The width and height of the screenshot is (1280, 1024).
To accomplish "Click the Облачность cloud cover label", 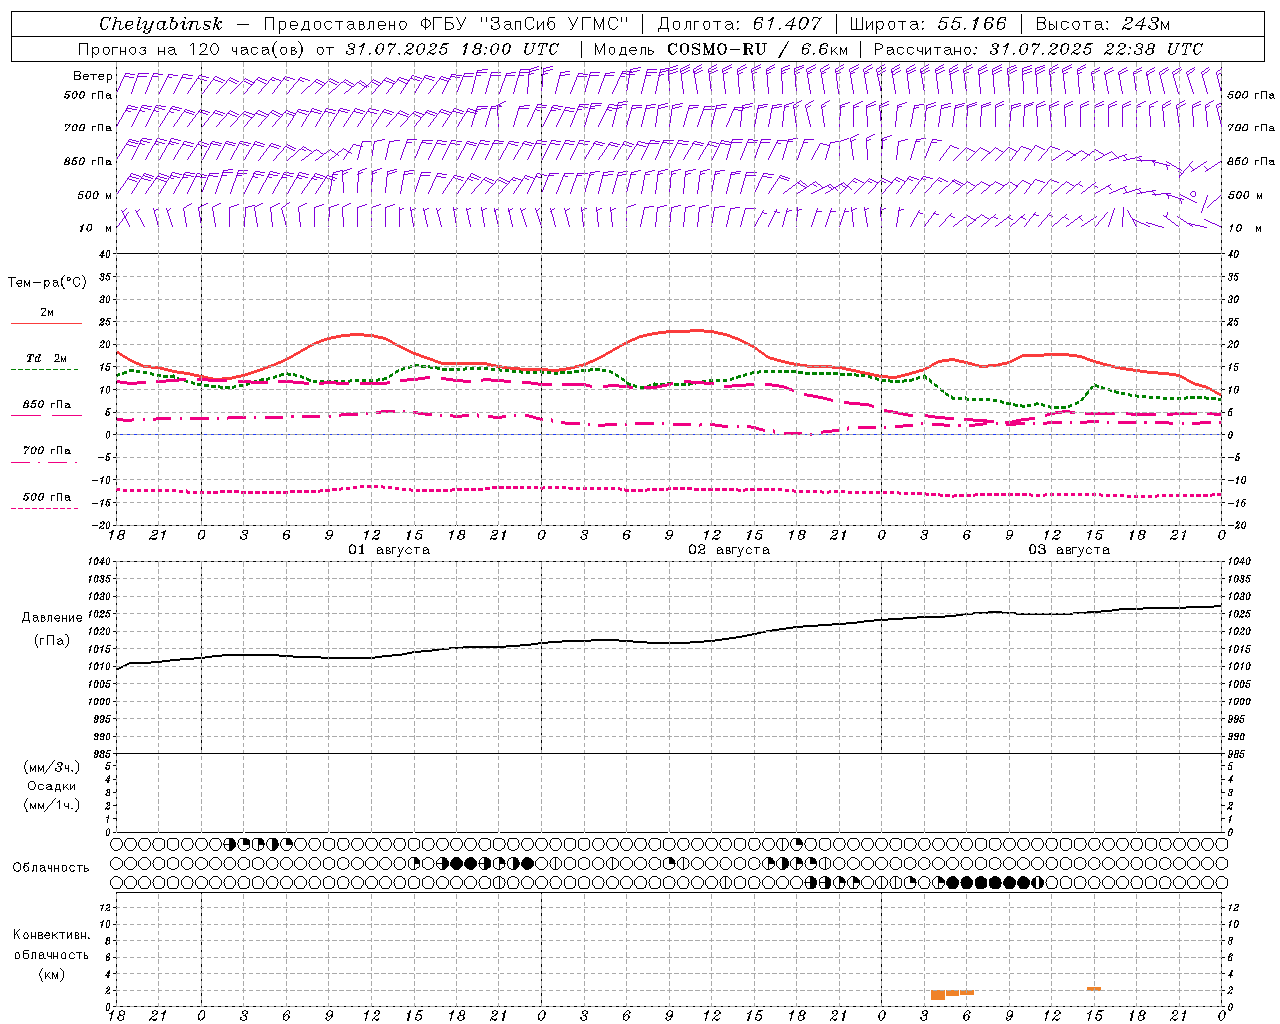I will pos(51,867).
